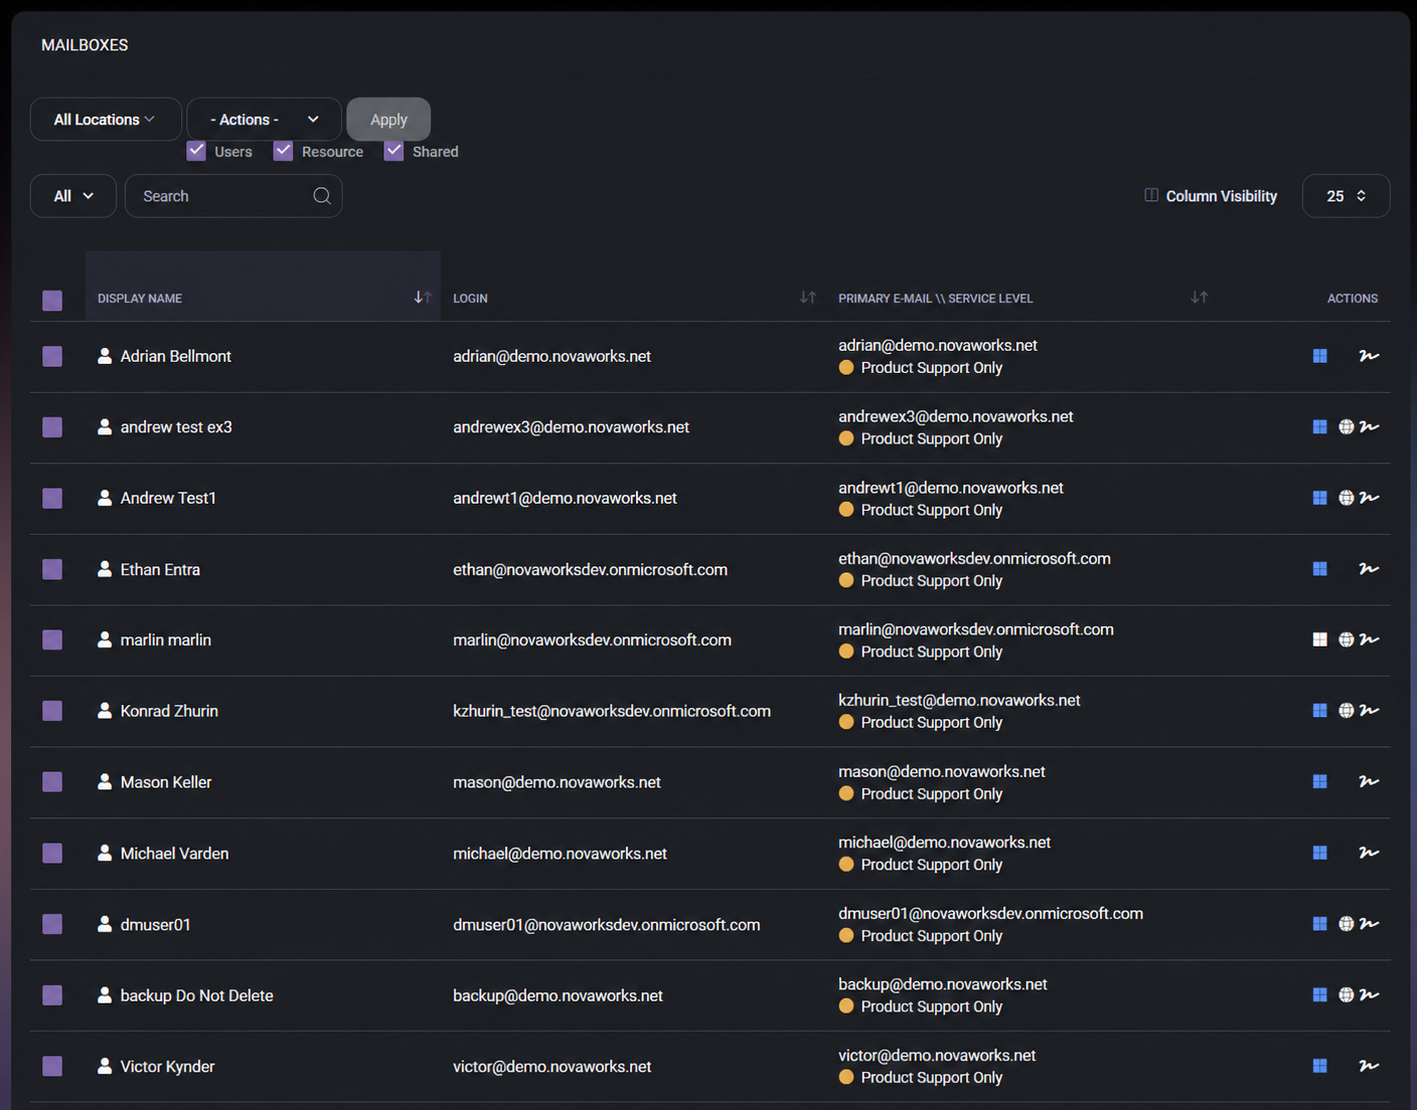Viewport: 1417px width, 1110px height.
Task: Click the login adrian@demo.novaworks.net
Action: click(552, 356)
